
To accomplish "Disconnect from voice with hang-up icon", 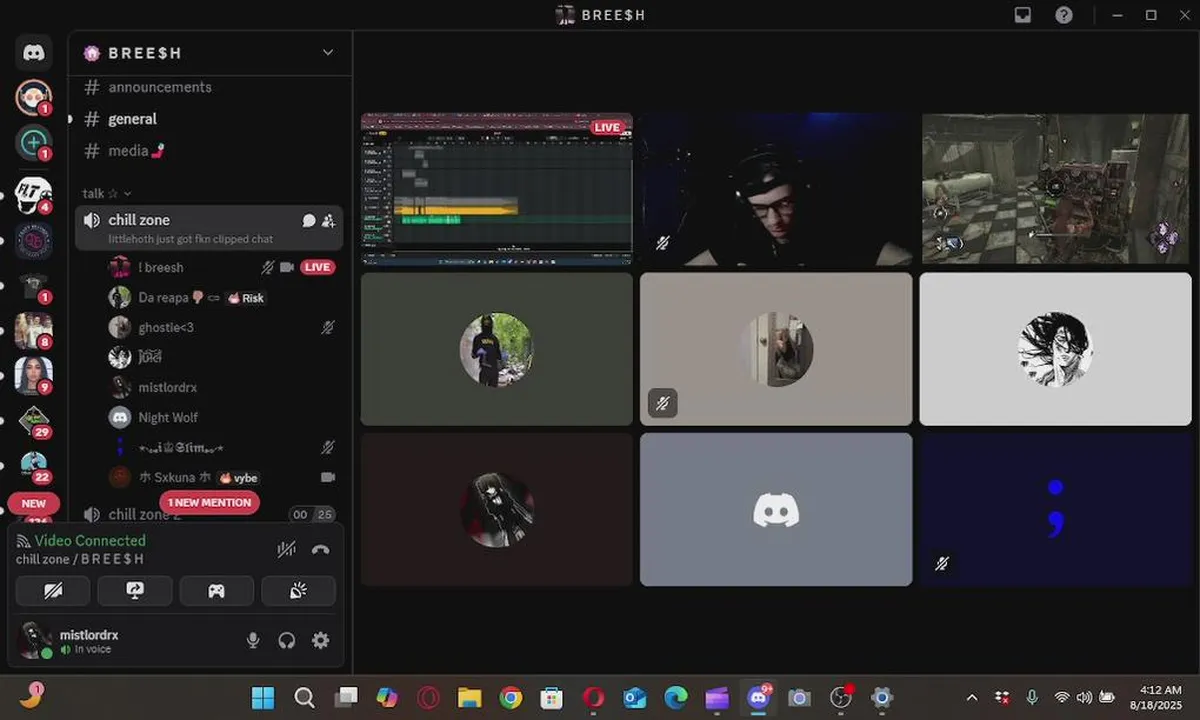I will (x=320, y=549).
